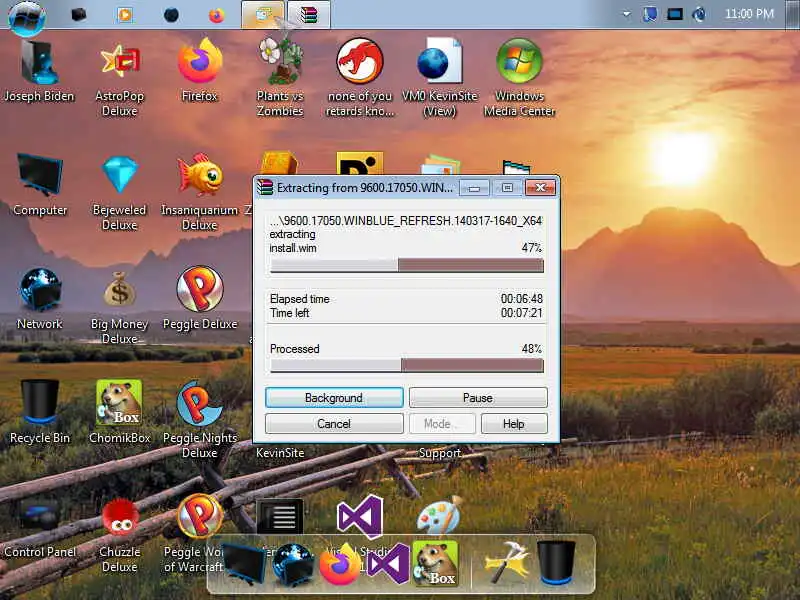
Task: Click the media player icon in the taskbar
Action: (x=124, y=15)
